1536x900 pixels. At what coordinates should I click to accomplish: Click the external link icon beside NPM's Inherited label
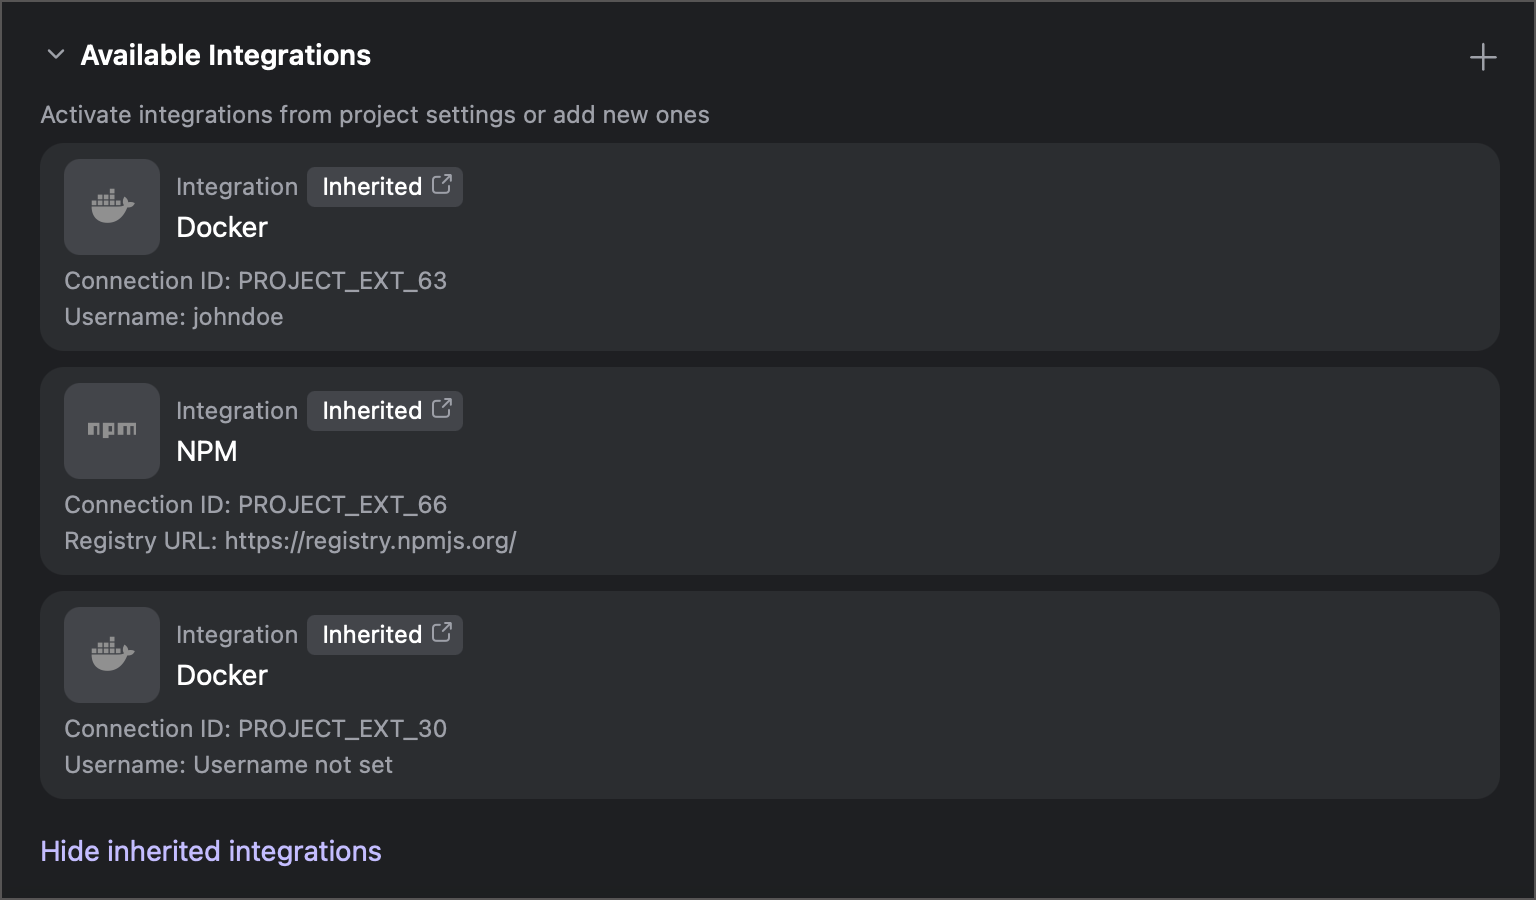click(x=443, y=410)
